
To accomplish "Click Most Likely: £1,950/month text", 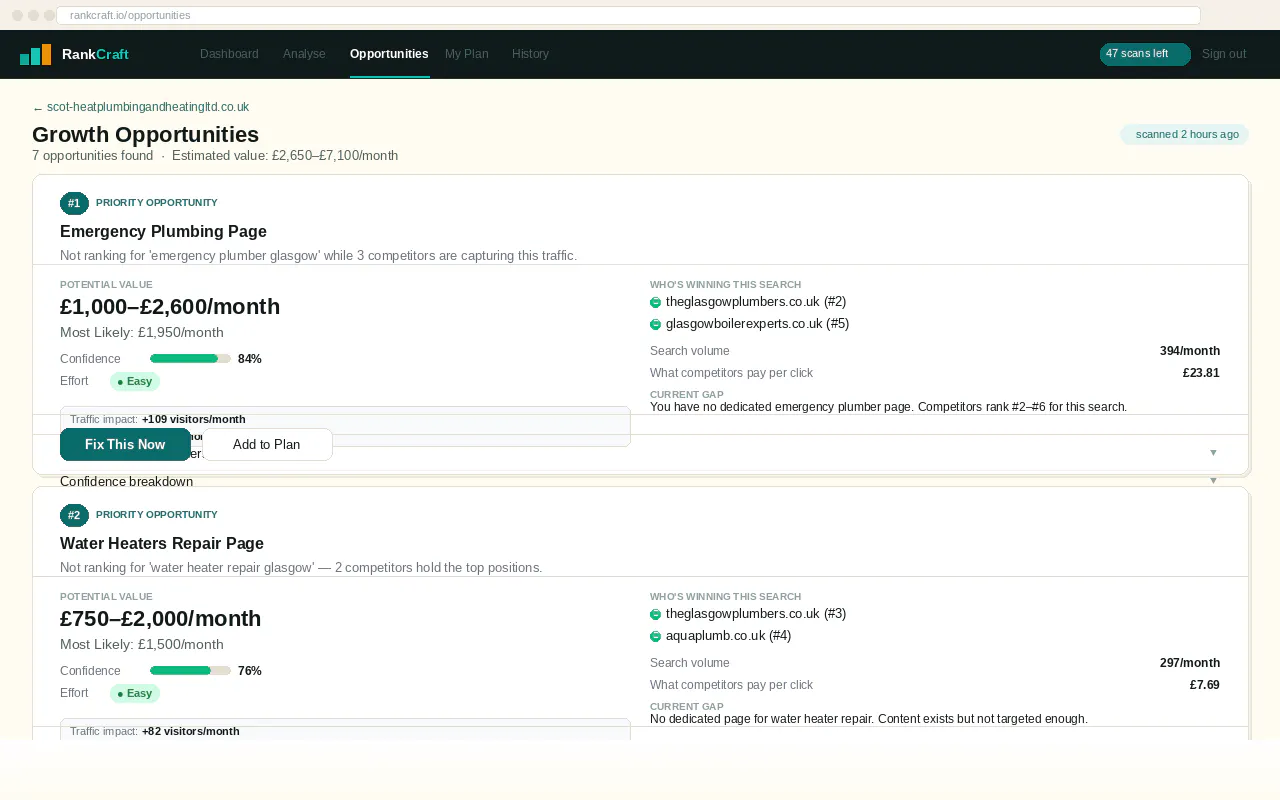I will 142,333.
